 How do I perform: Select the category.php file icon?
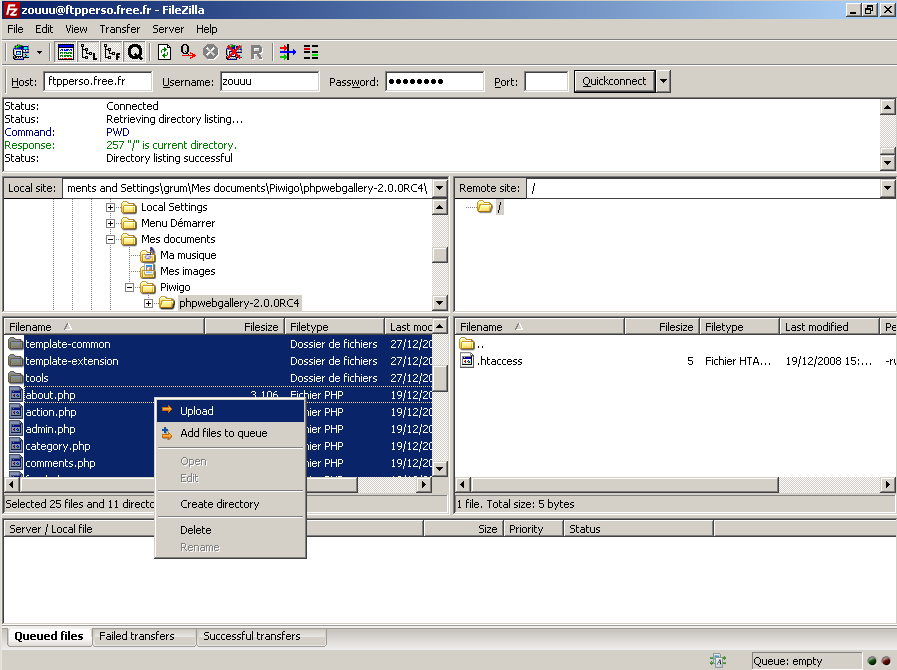tap(16, 446)
